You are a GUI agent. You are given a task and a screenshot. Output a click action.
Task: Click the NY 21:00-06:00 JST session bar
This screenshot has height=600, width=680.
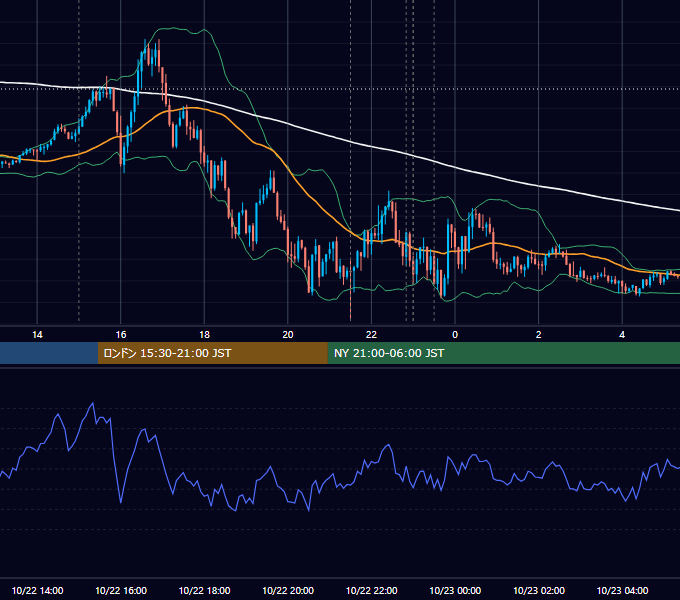503,353
